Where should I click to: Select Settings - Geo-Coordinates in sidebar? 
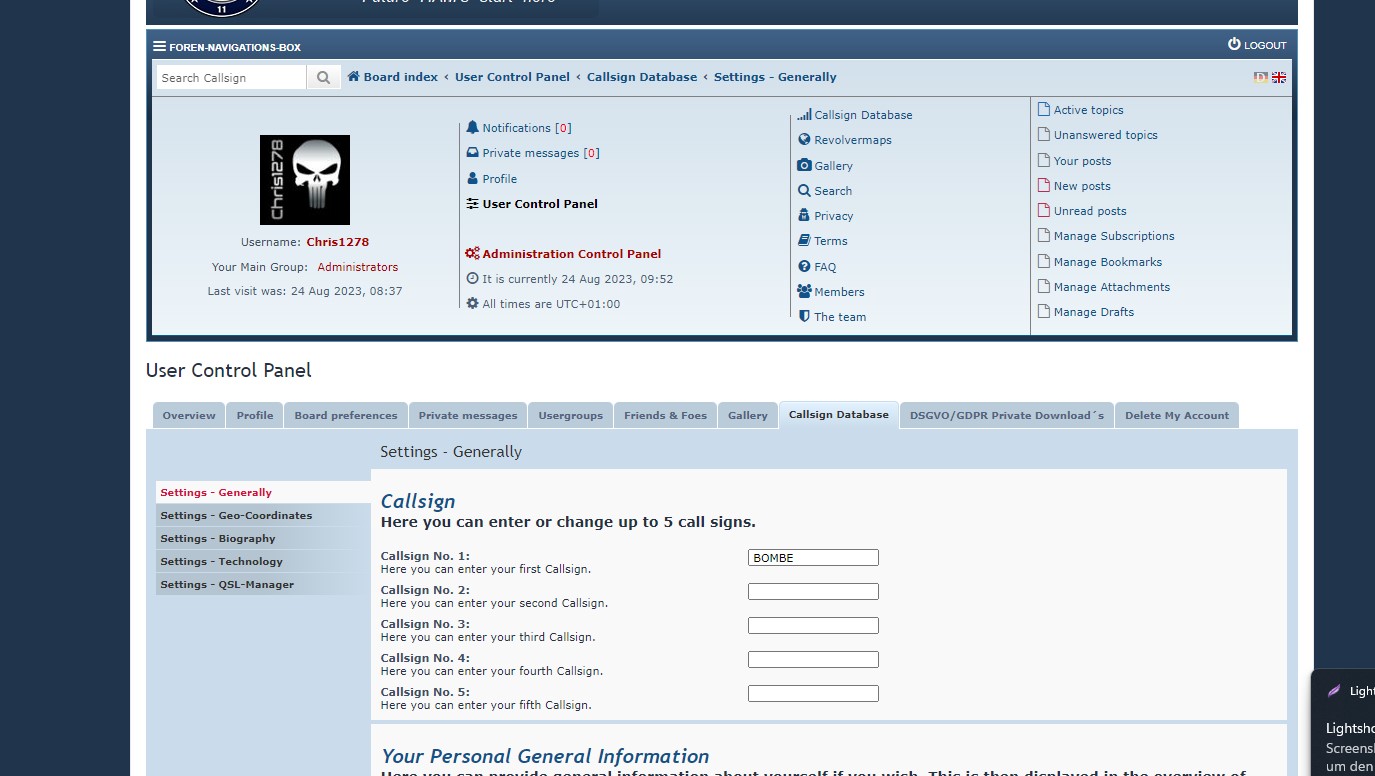236,516
